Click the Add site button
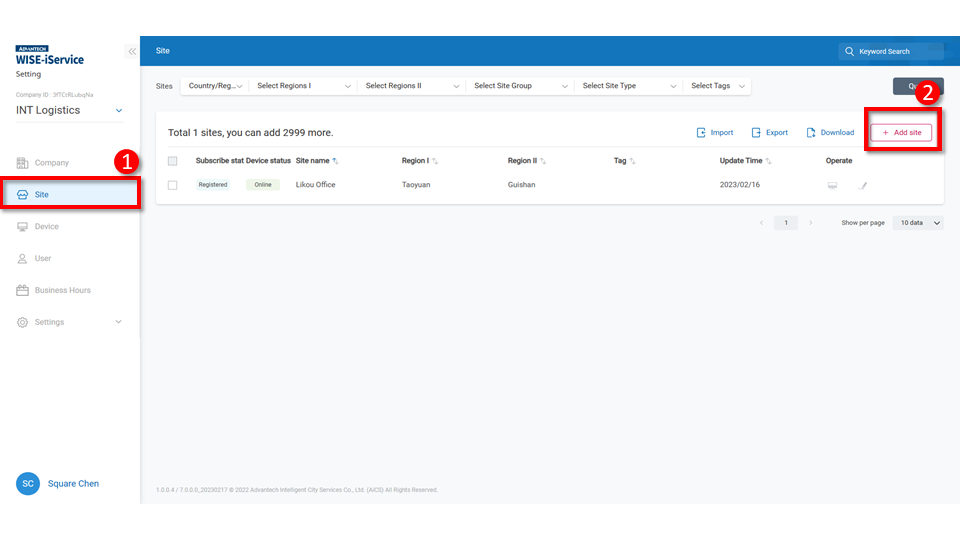Viewport: 960px width, 540px height. 901,132
